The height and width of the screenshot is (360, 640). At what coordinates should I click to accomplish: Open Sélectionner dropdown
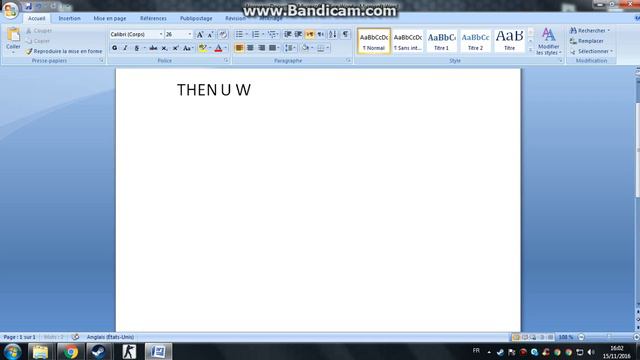(x=611, y=51)
